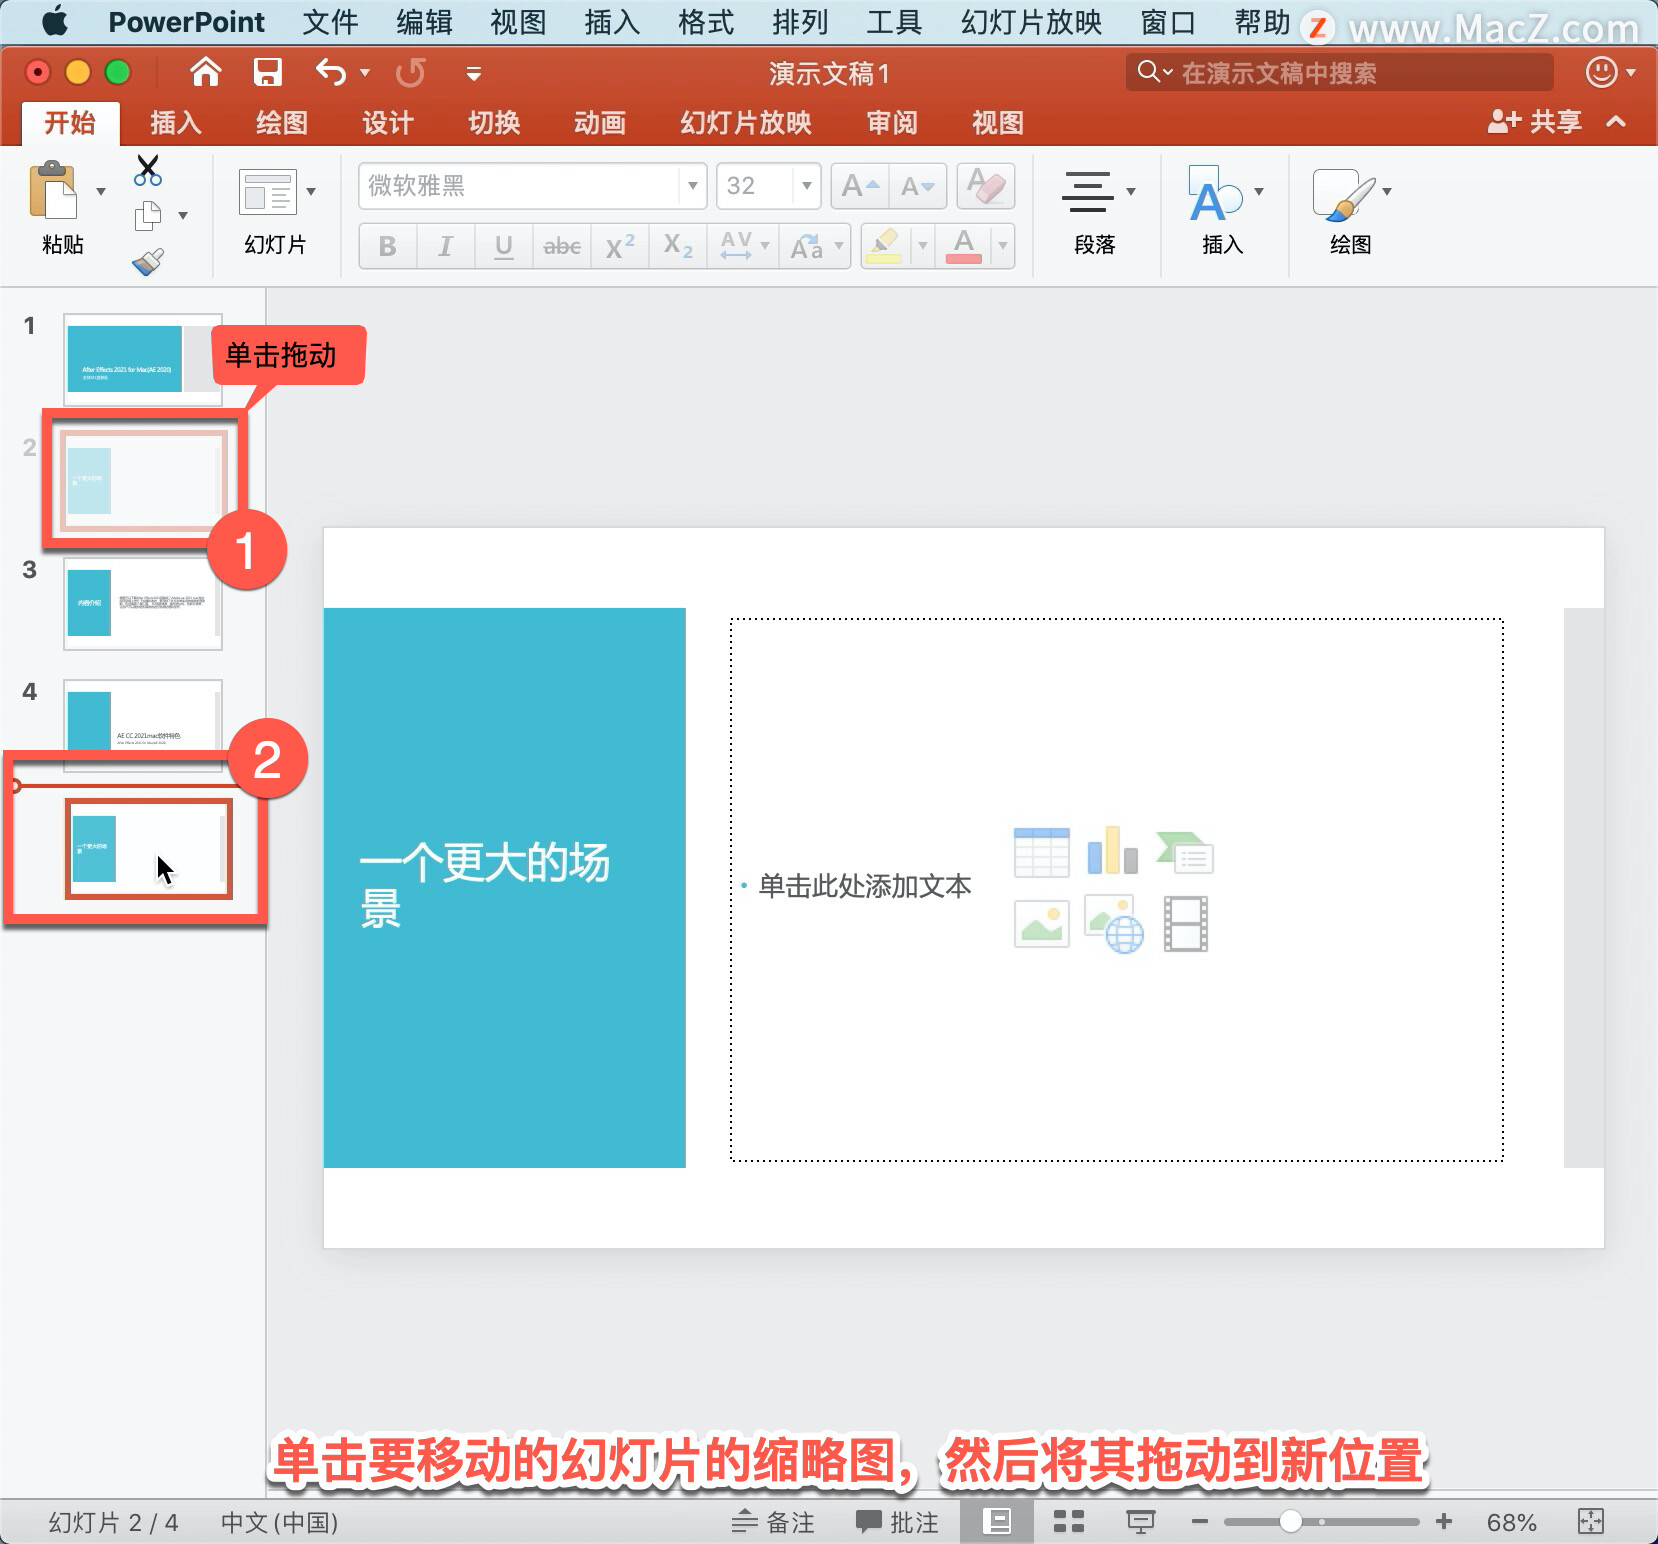Insert a table via placeholder icon
This screenshot has width=1658, height=1544.
point(1041,852)
